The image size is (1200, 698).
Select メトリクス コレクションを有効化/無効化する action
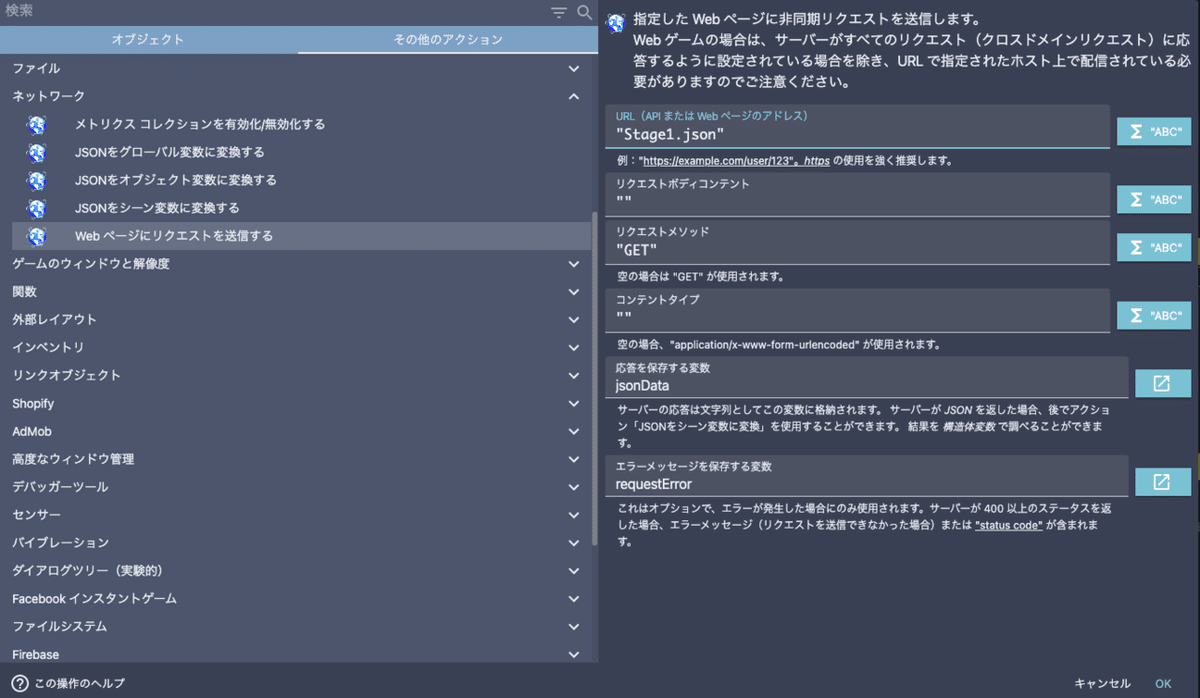(x=301, y=125)
